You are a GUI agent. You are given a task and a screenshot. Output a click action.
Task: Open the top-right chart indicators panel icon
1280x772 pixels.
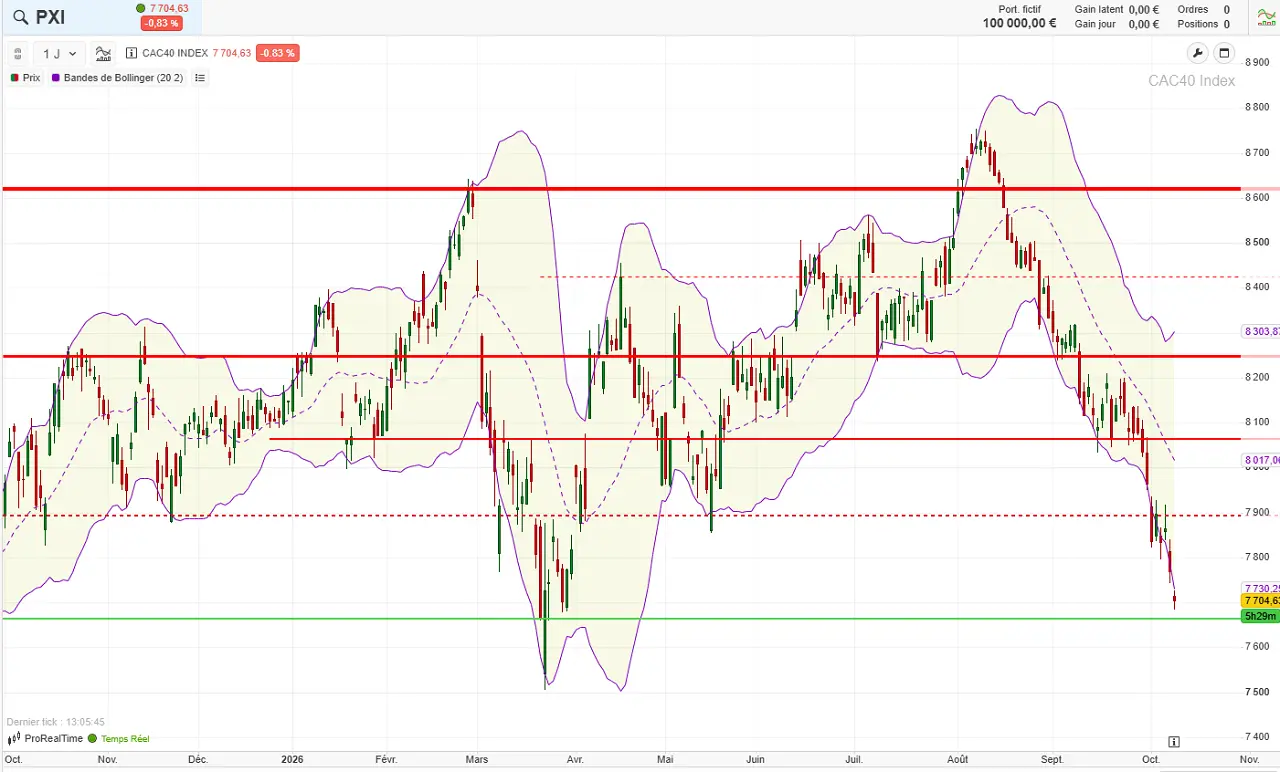pos(1267,17)
